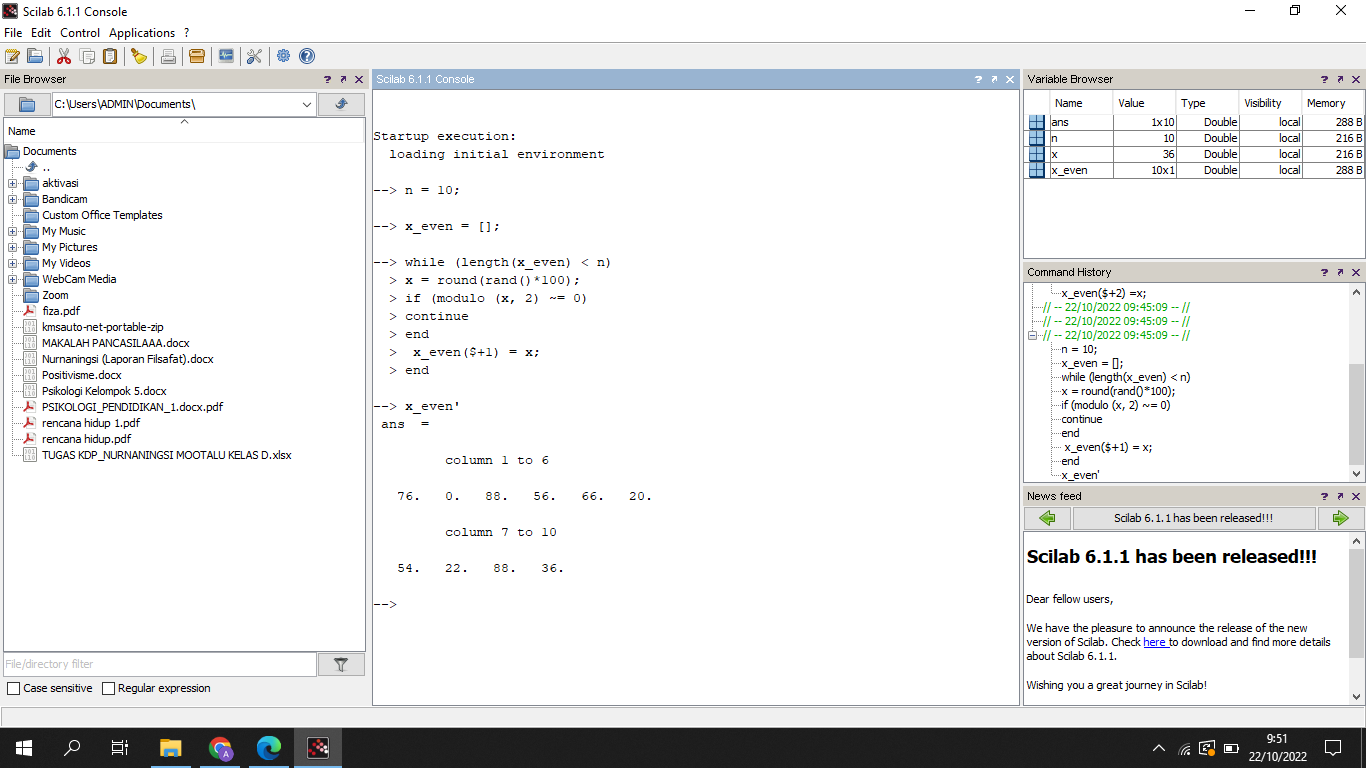Undock the File Browser panel
The height and width of the screenshot is (768, 1366).
pyautogui.click(x=343, y=79)
